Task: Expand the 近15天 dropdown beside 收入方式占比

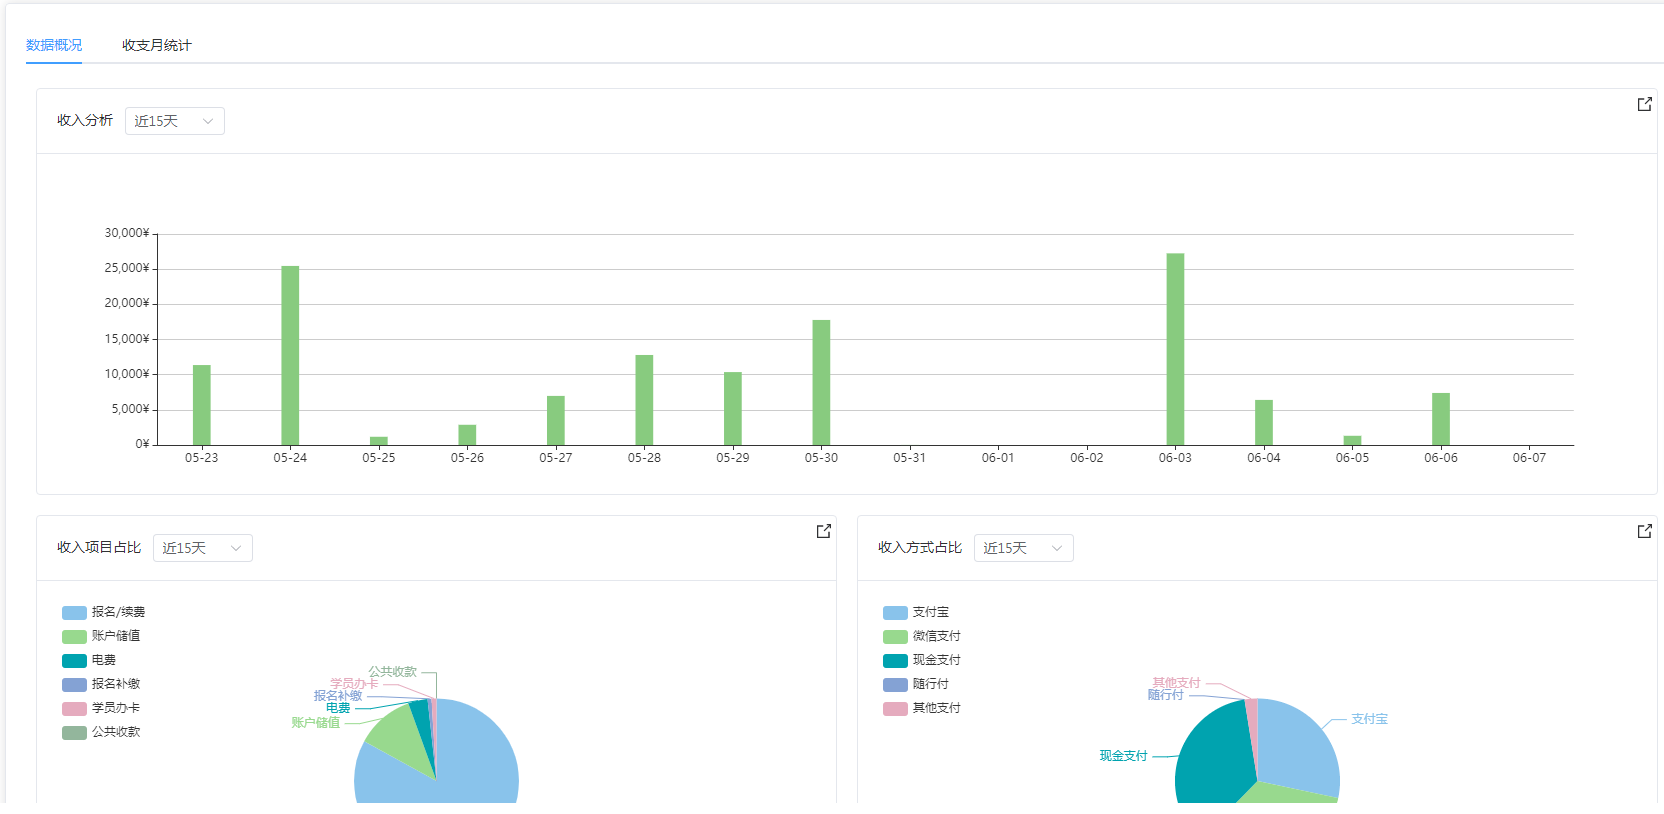Action: (1024, 548)
